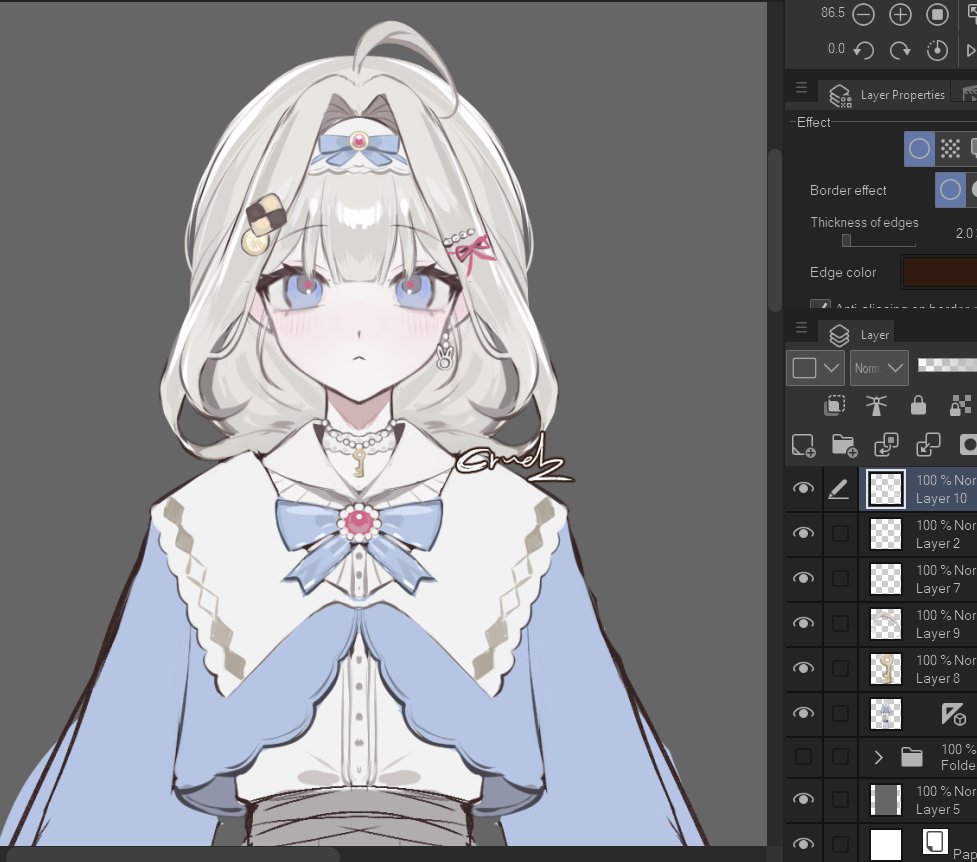Viewport: 977px width, 862px height.
Task: Hide the 3D layer using its eye icon
Action: click(803, 712)
